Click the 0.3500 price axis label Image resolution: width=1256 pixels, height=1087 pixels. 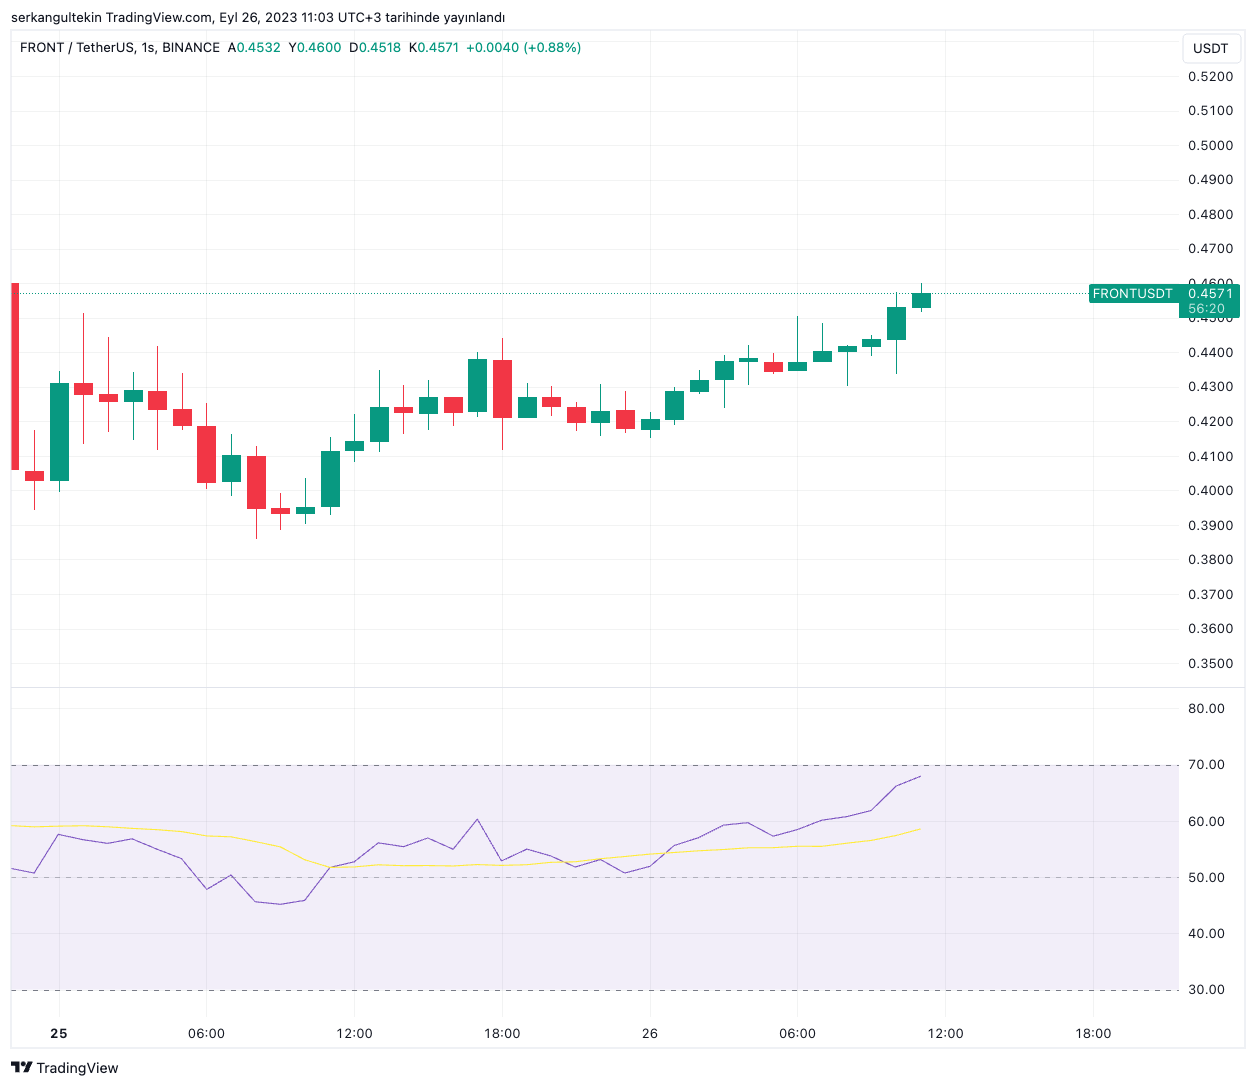[x=1210, y=663]
